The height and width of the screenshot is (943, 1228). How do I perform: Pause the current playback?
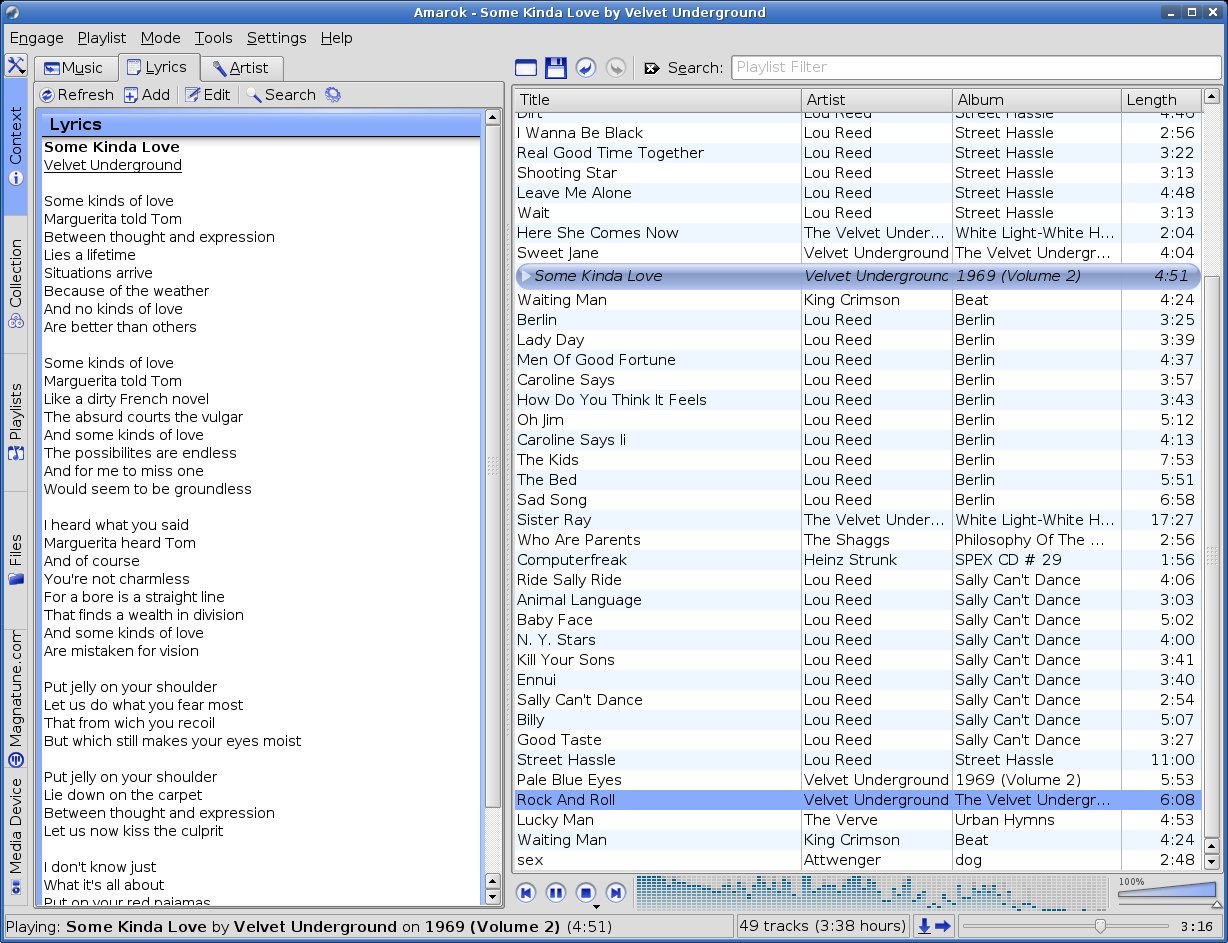tap(556, 892)
